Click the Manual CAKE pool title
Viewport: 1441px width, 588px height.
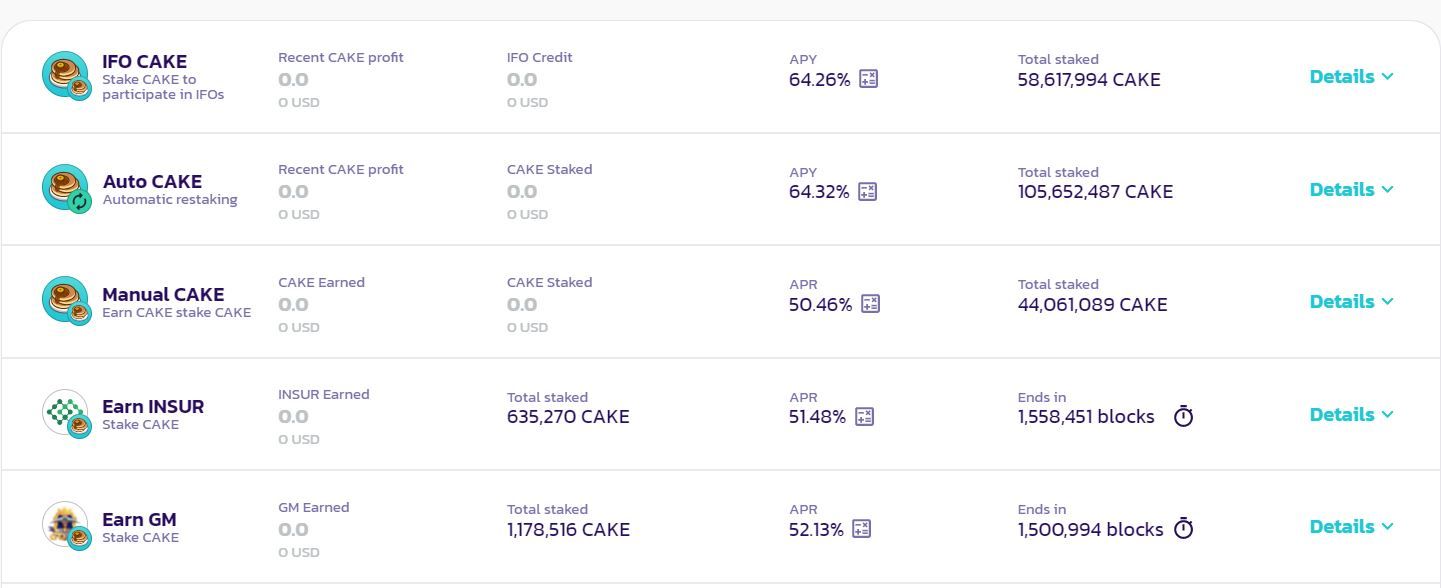click(x=163, y=295)
